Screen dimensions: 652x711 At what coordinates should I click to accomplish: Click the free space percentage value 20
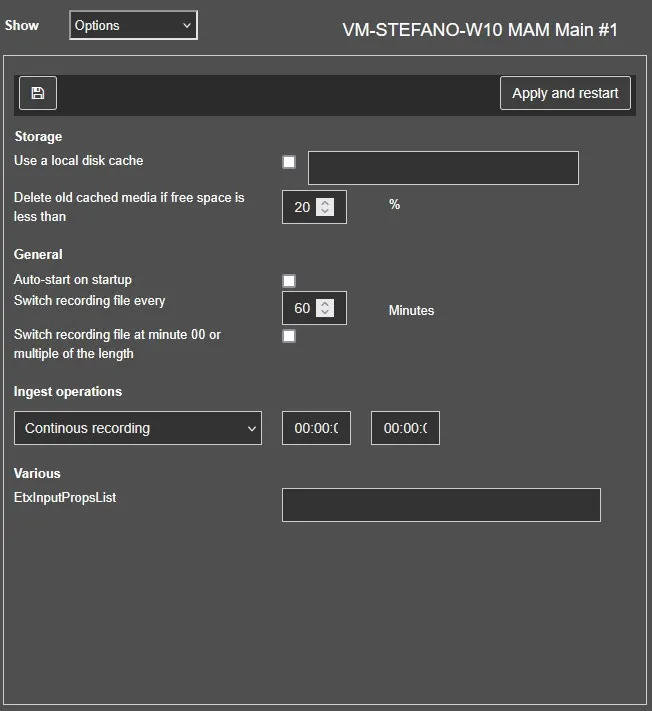point(301,208)
